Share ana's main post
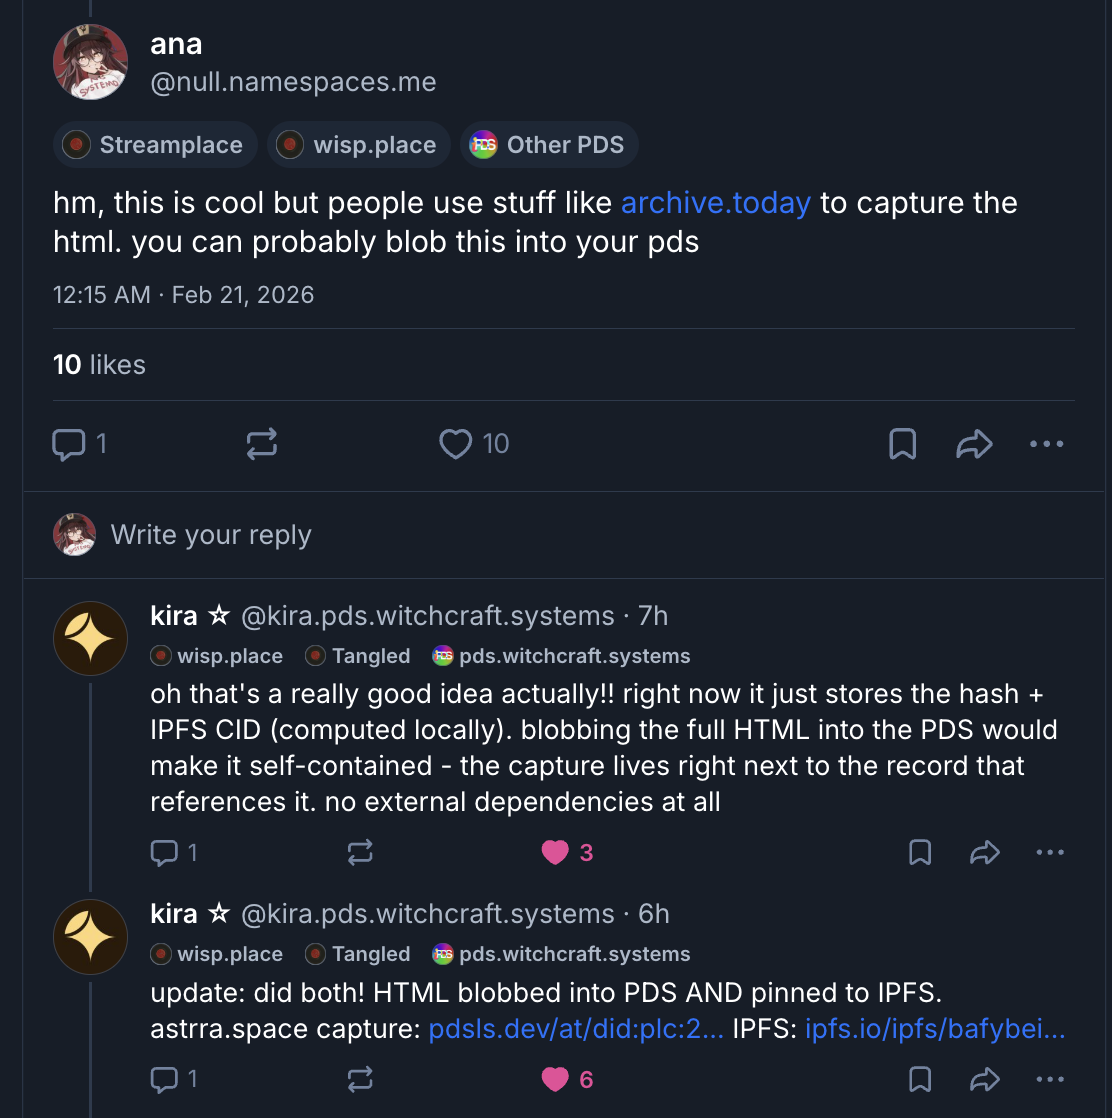 (x=974, y=444)
